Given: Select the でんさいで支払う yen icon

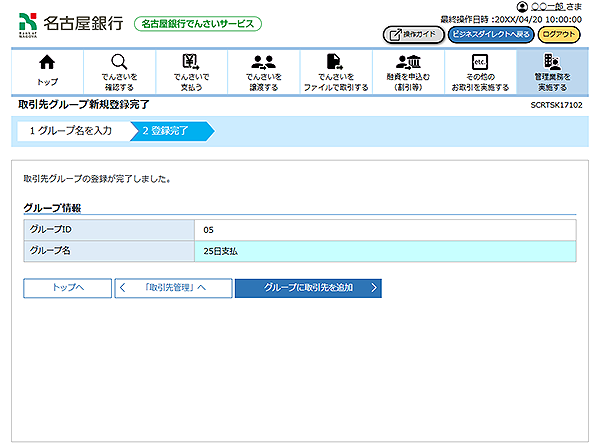Looking at the screenshot, I should click(190, 62).
